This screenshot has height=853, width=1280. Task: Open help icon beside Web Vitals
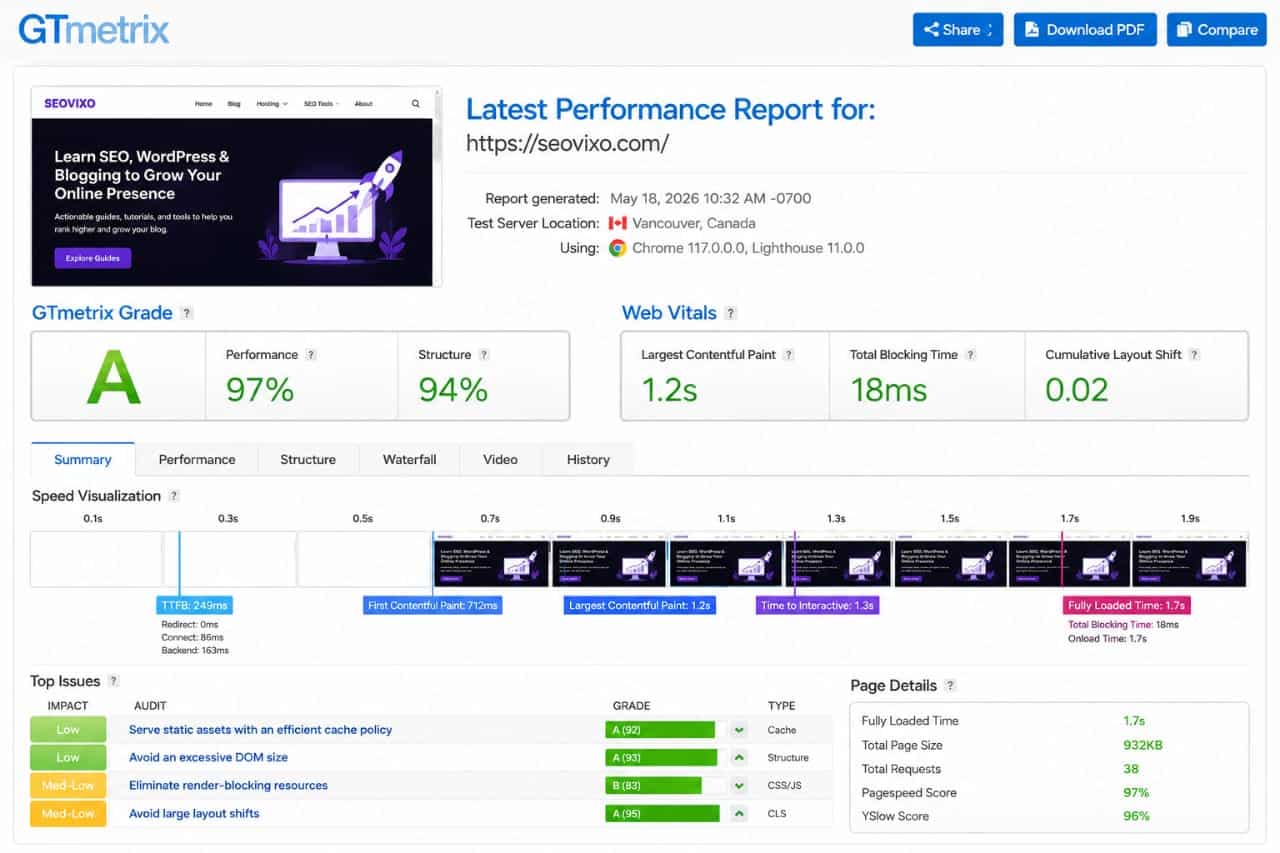[x=730, y=313]
